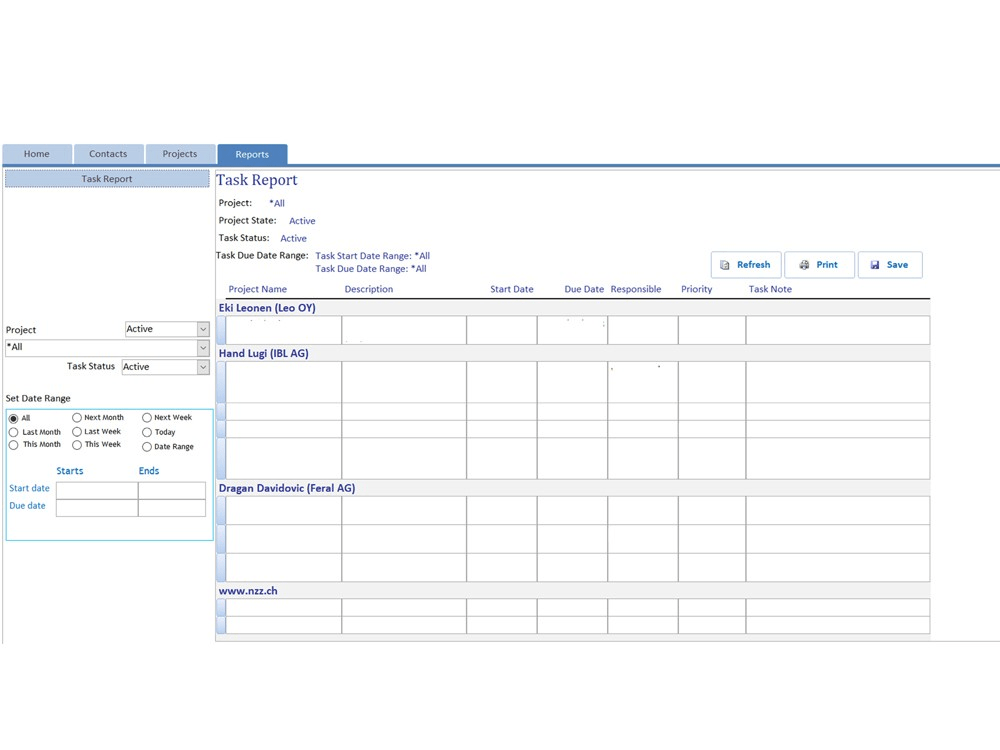This screenshot has width=1000, height=750.
Task: Click the Active link beside Project State
Action: pos(302,220)
